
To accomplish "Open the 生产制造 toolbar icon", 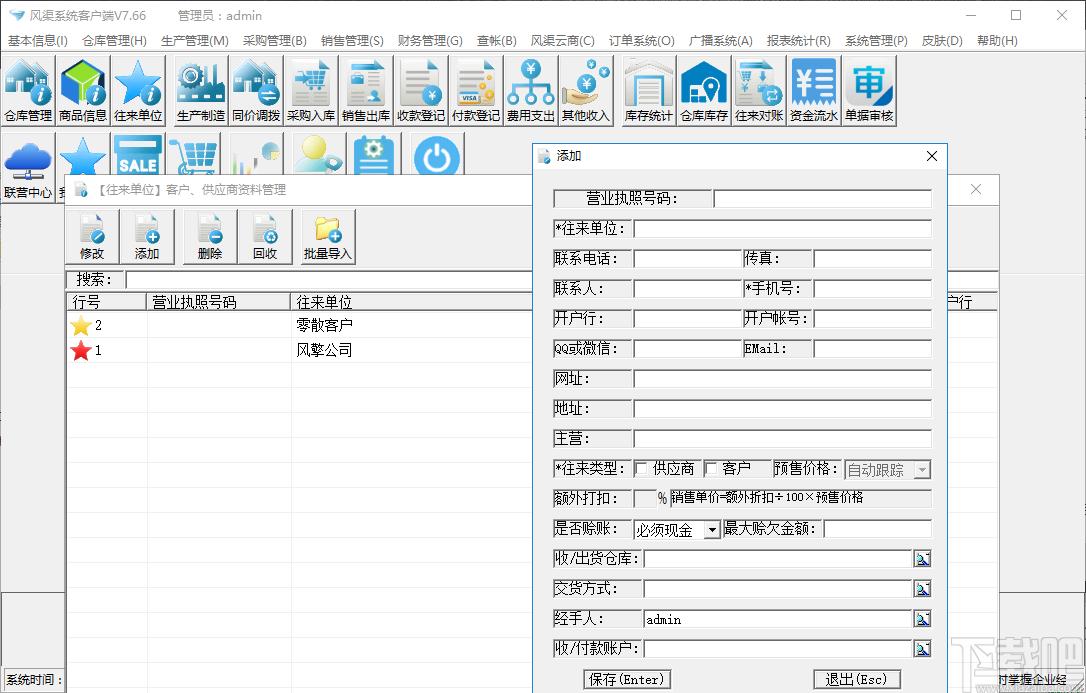I will point(200,91).
